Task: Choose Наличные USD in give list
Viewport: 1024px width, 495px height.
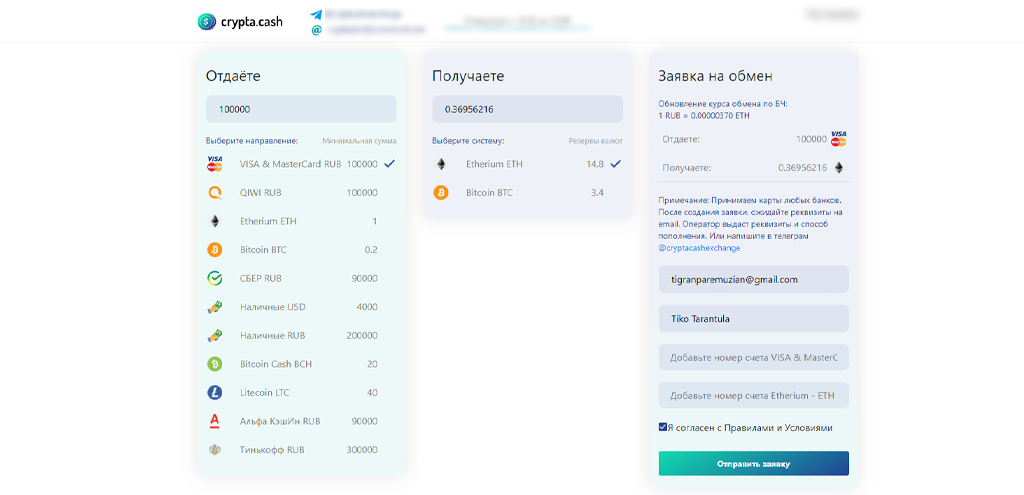Action: [272, 307]
